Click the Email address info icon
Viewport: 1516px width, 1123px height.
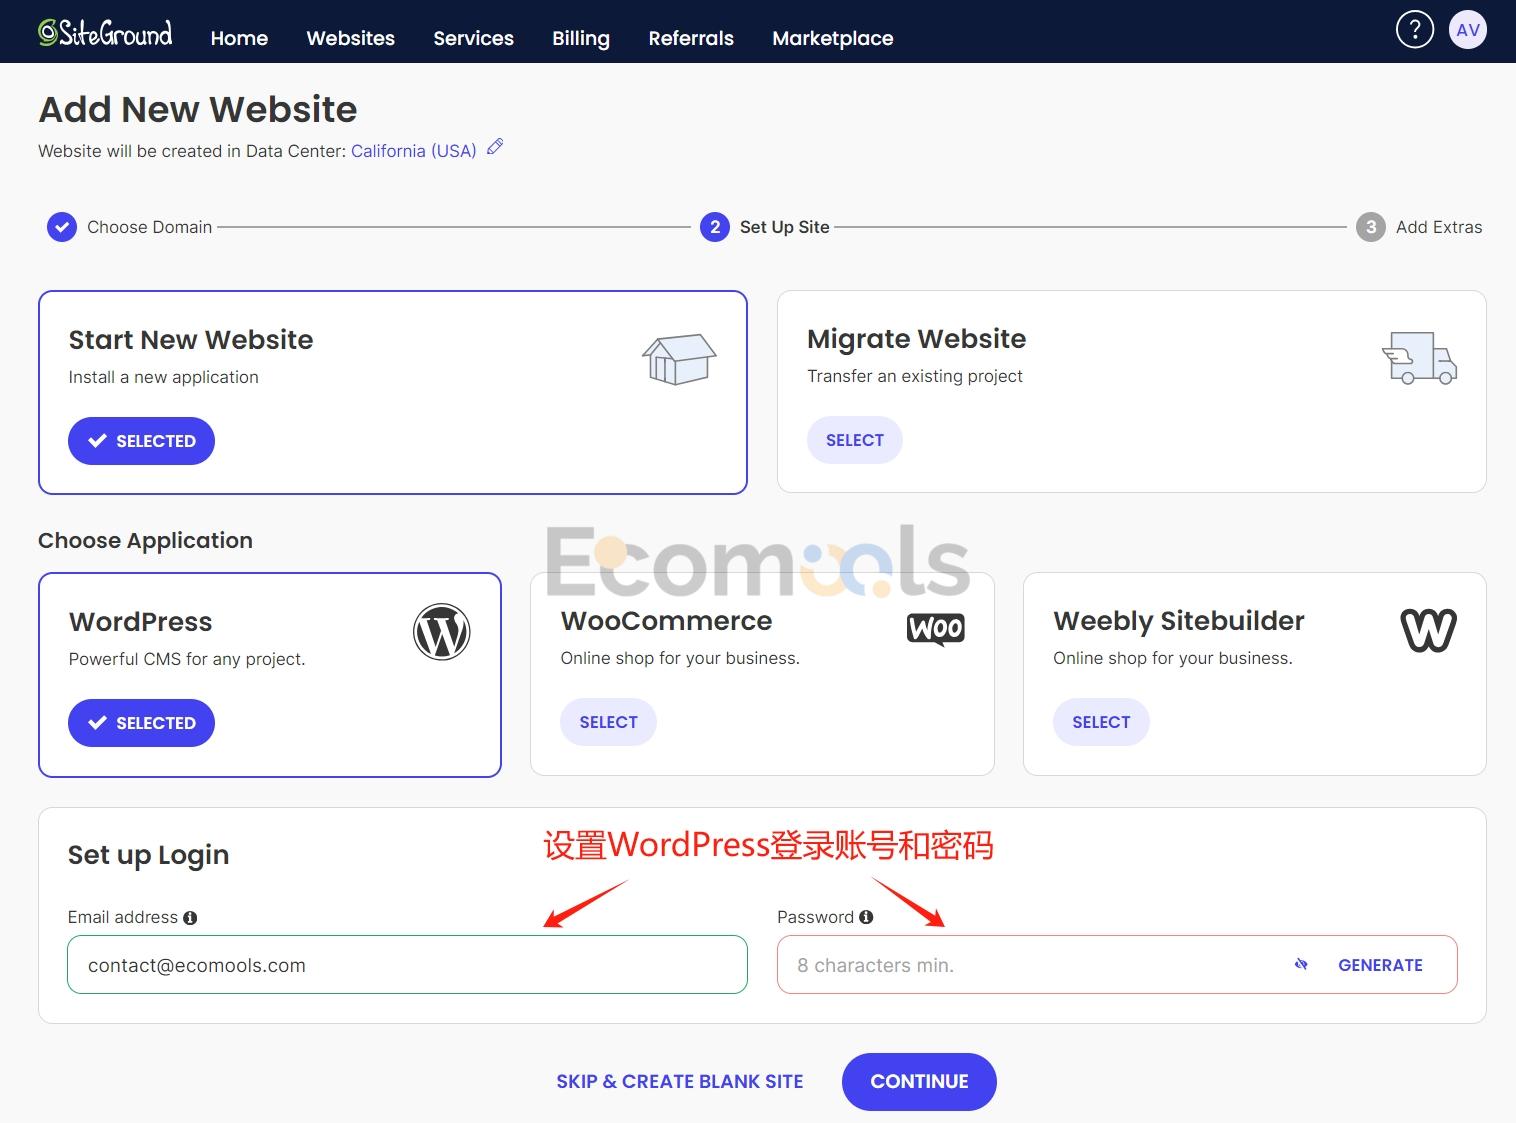190,918
